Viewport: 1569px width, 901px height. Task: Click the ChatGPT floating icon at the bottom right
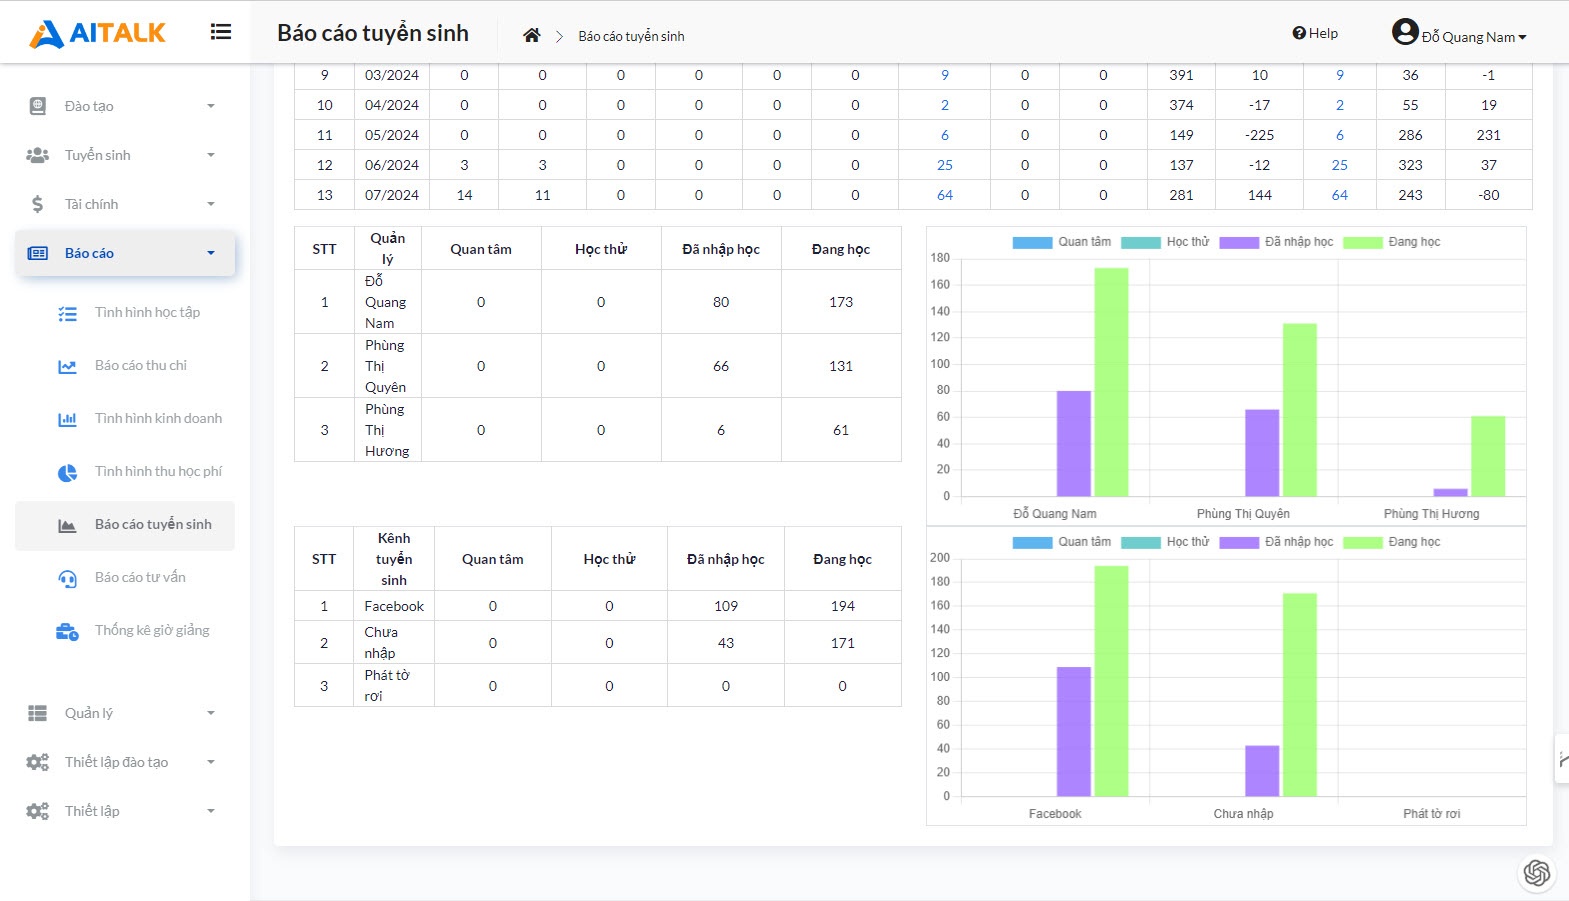pos(1537,873)
